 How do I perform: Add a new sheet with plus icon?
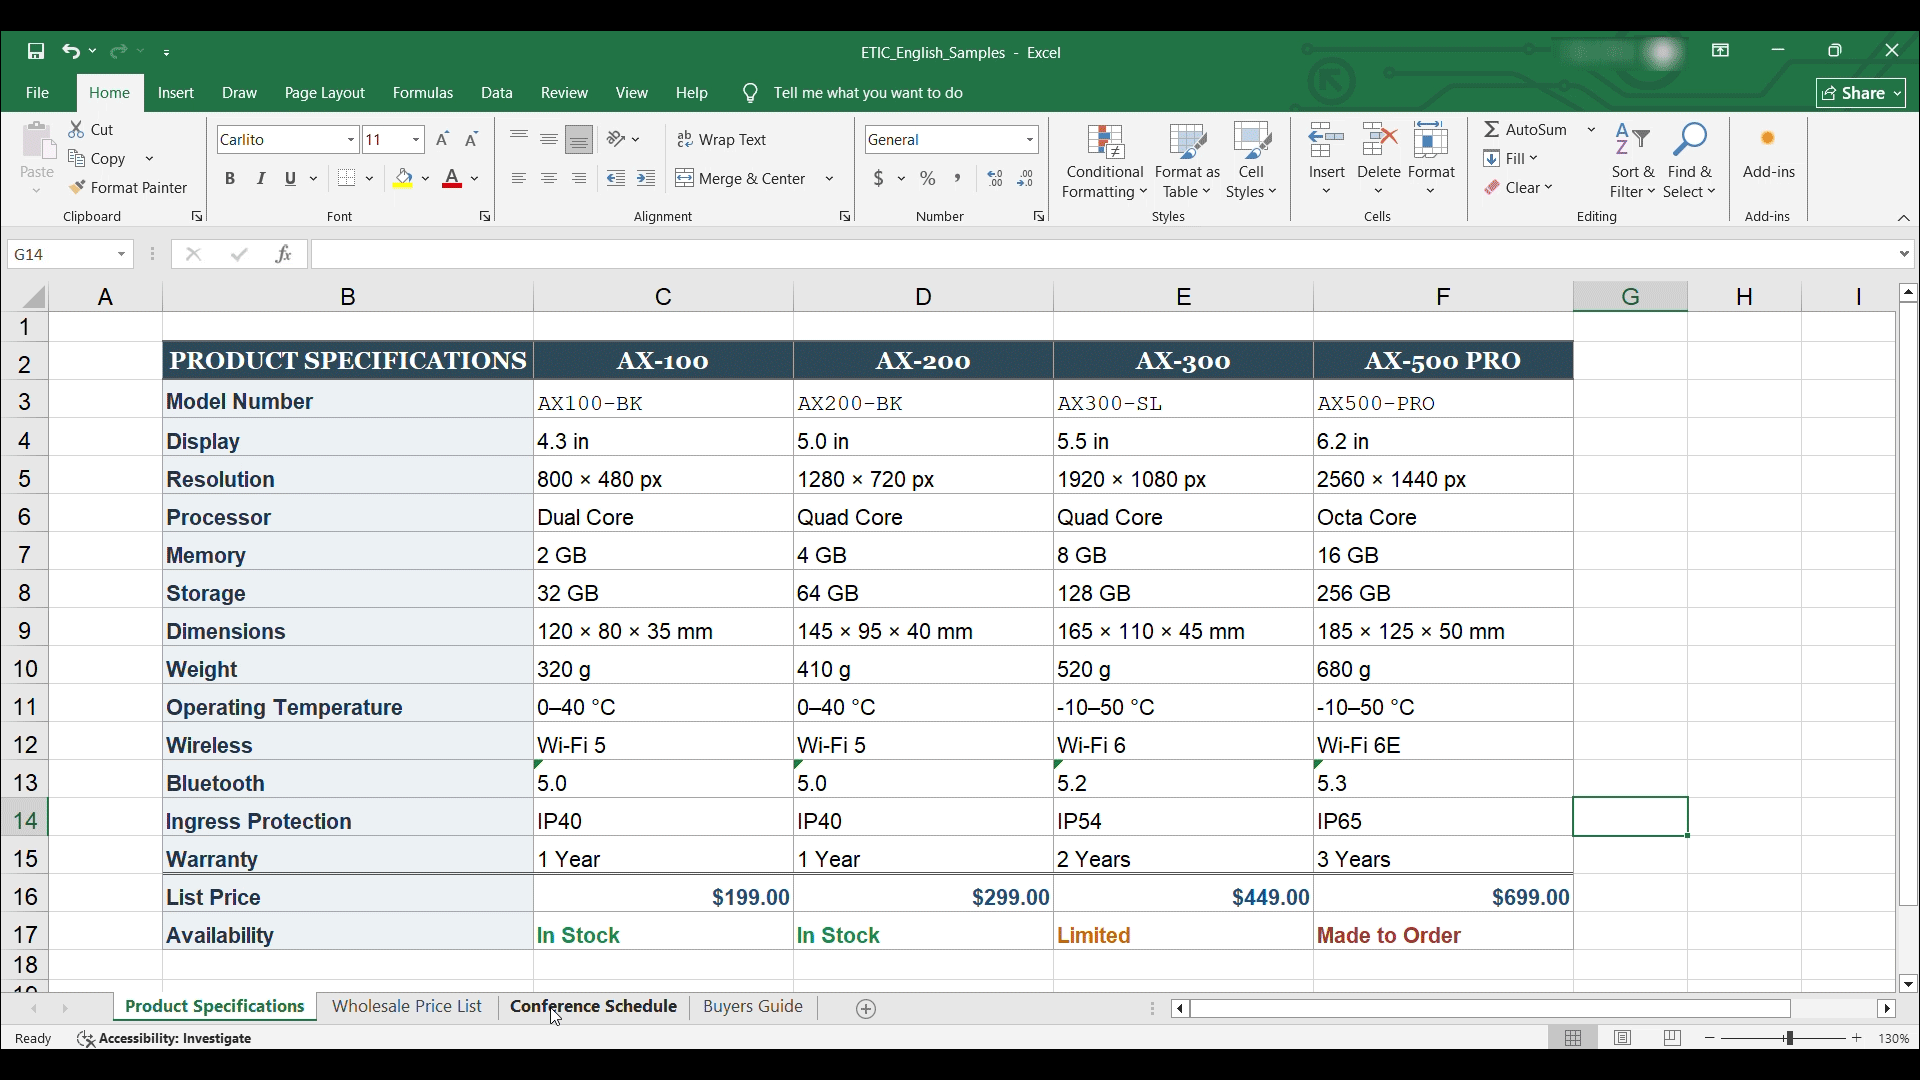click(867, 1009)
